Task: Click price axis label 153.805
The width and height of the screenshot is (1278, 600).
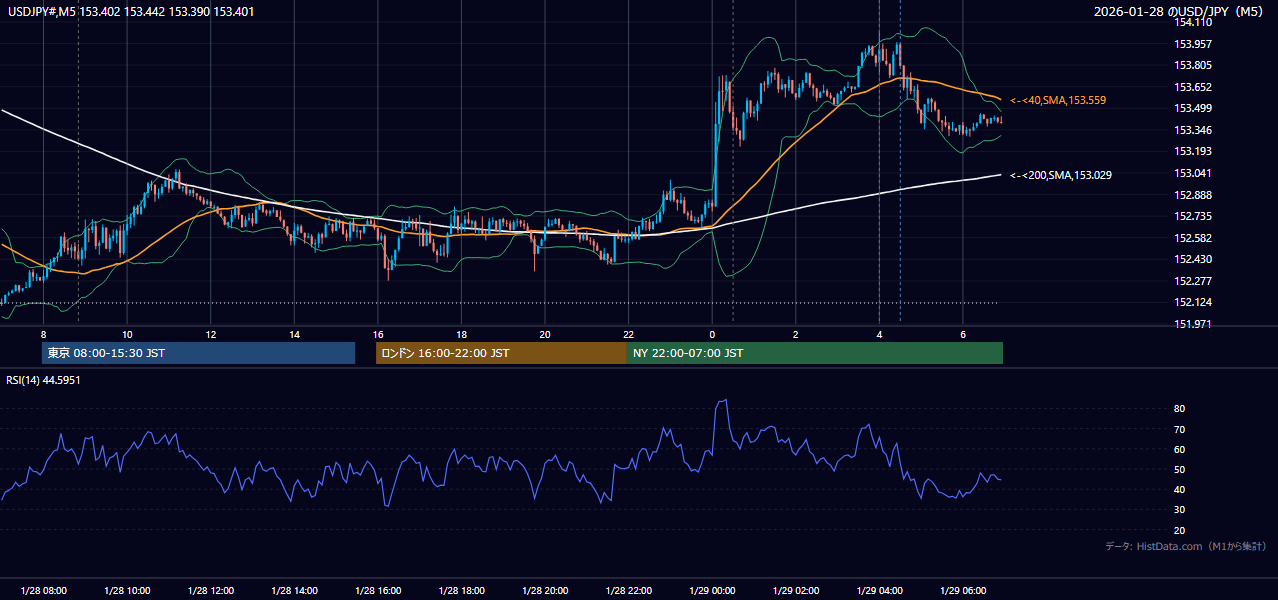Action: pos(1194,65)
